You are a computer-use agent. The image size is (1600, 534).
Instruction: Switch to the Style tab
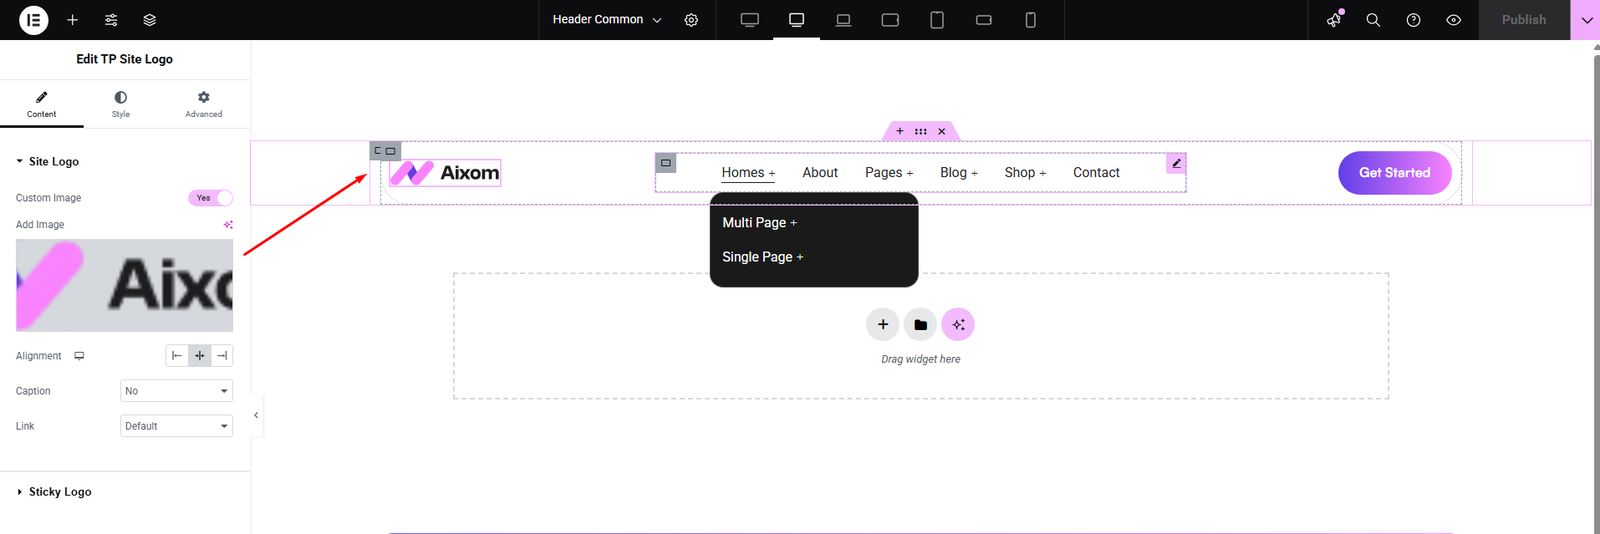[x=120, y=103]
